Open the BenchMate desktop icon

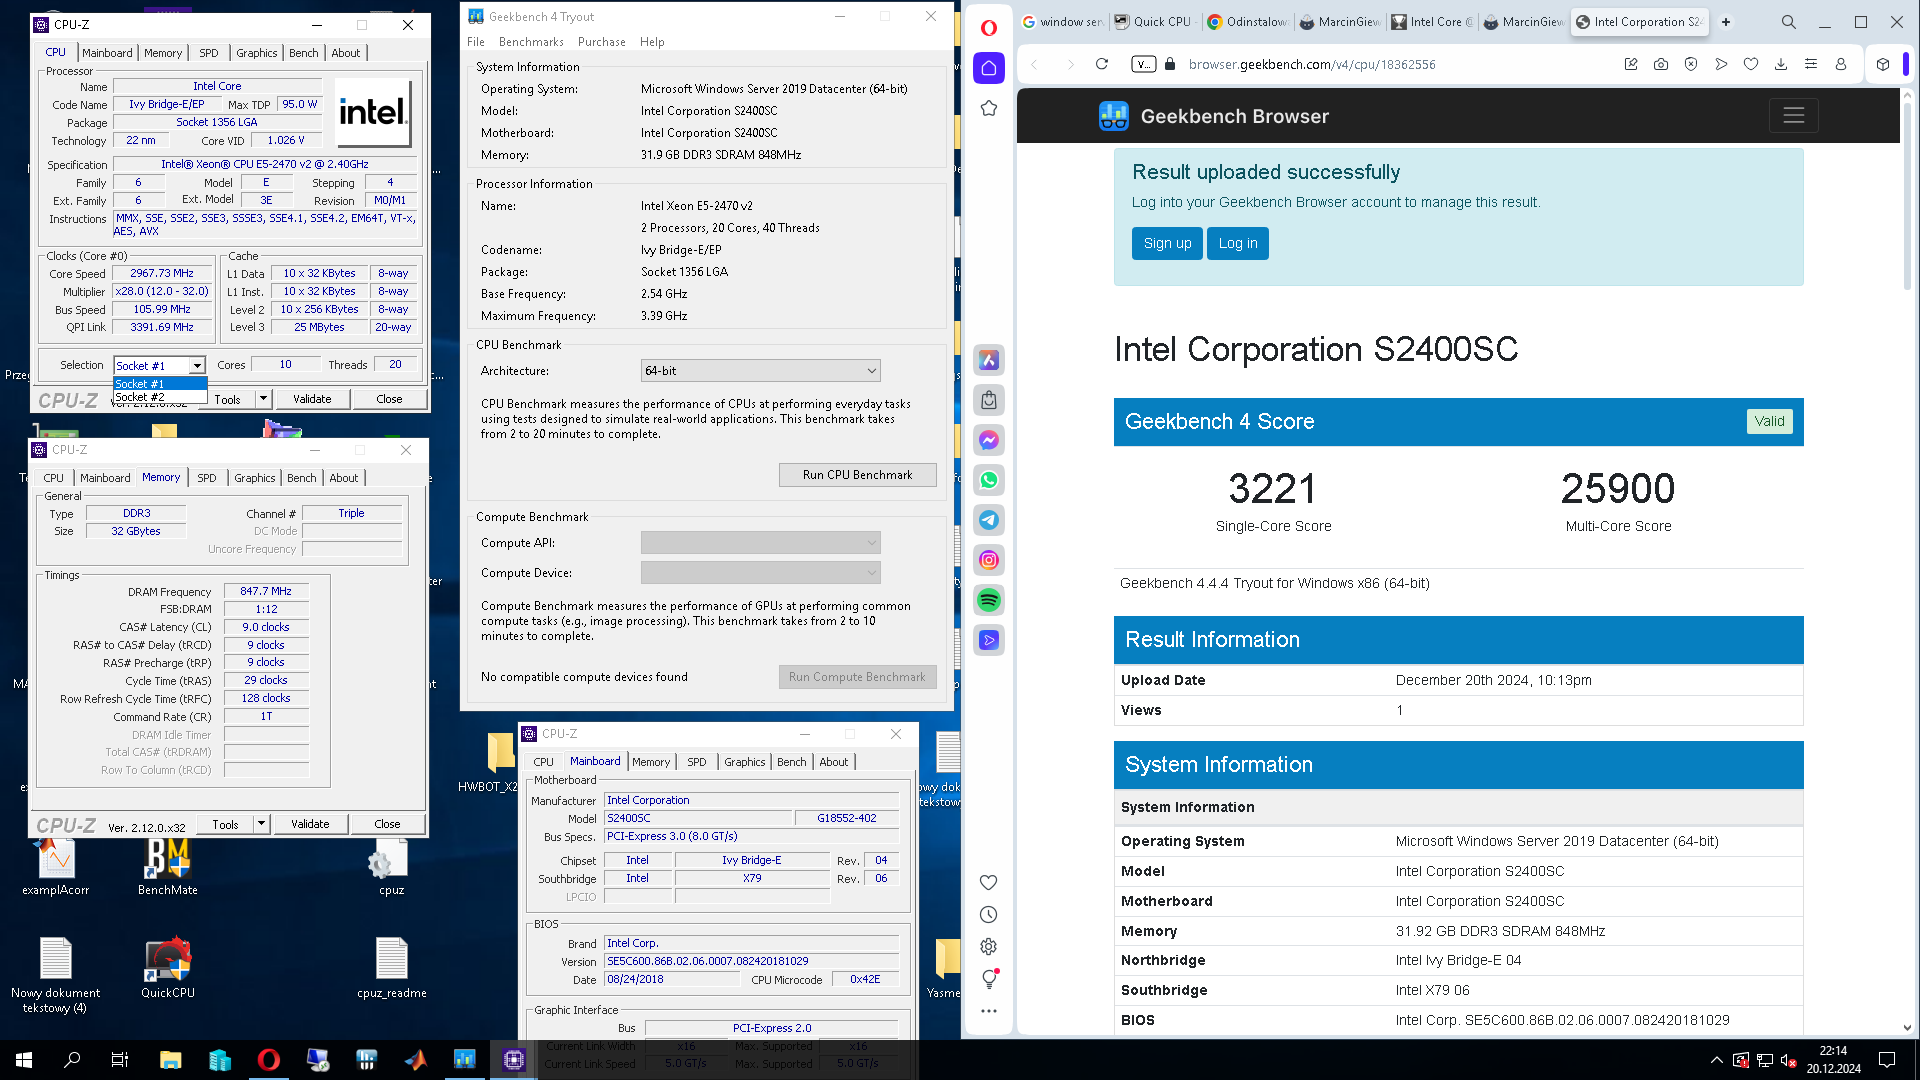point(168,866)
